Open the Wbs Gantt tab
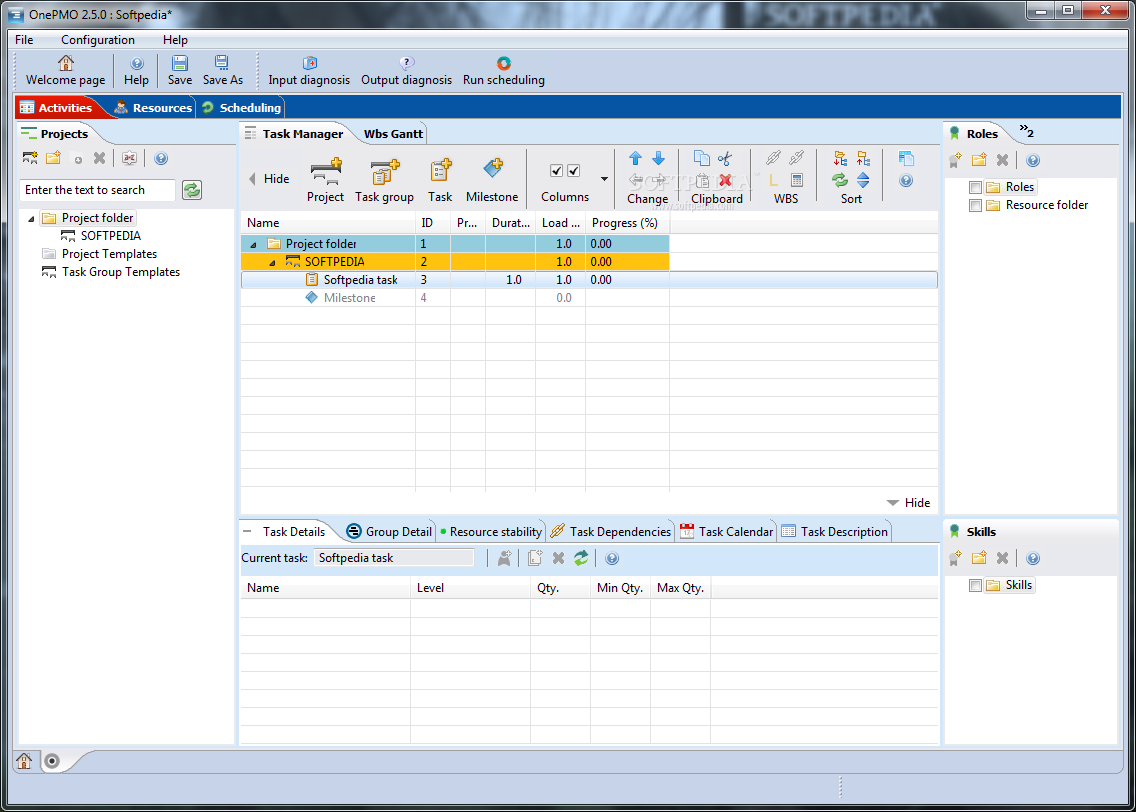The image size is (1136, 812). pyautogui.click(x=393, y=134)
